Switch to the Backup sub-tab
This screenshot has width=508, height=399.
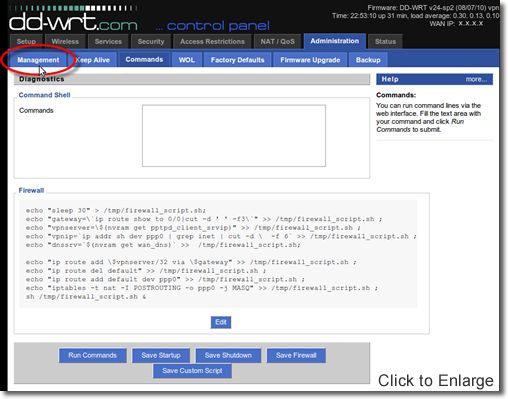(368, 60)
